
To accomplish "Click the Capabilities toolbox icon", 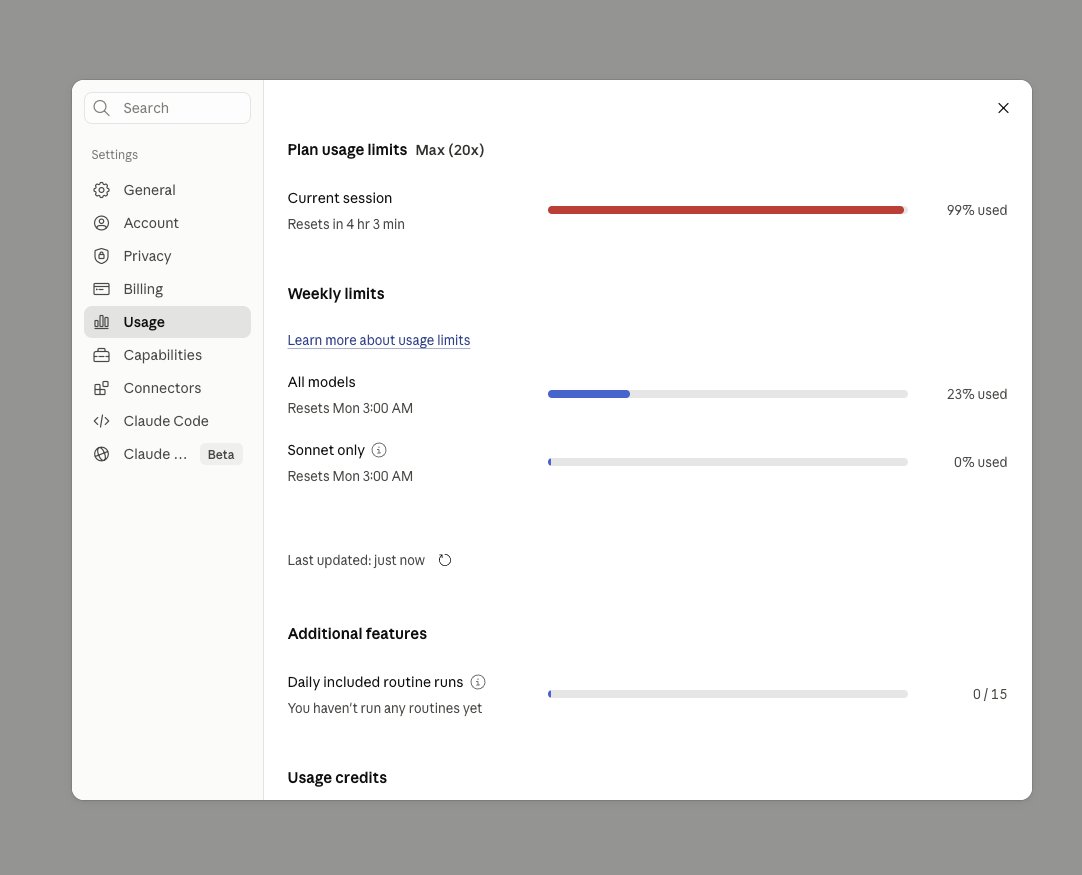I will click(101, 355).
